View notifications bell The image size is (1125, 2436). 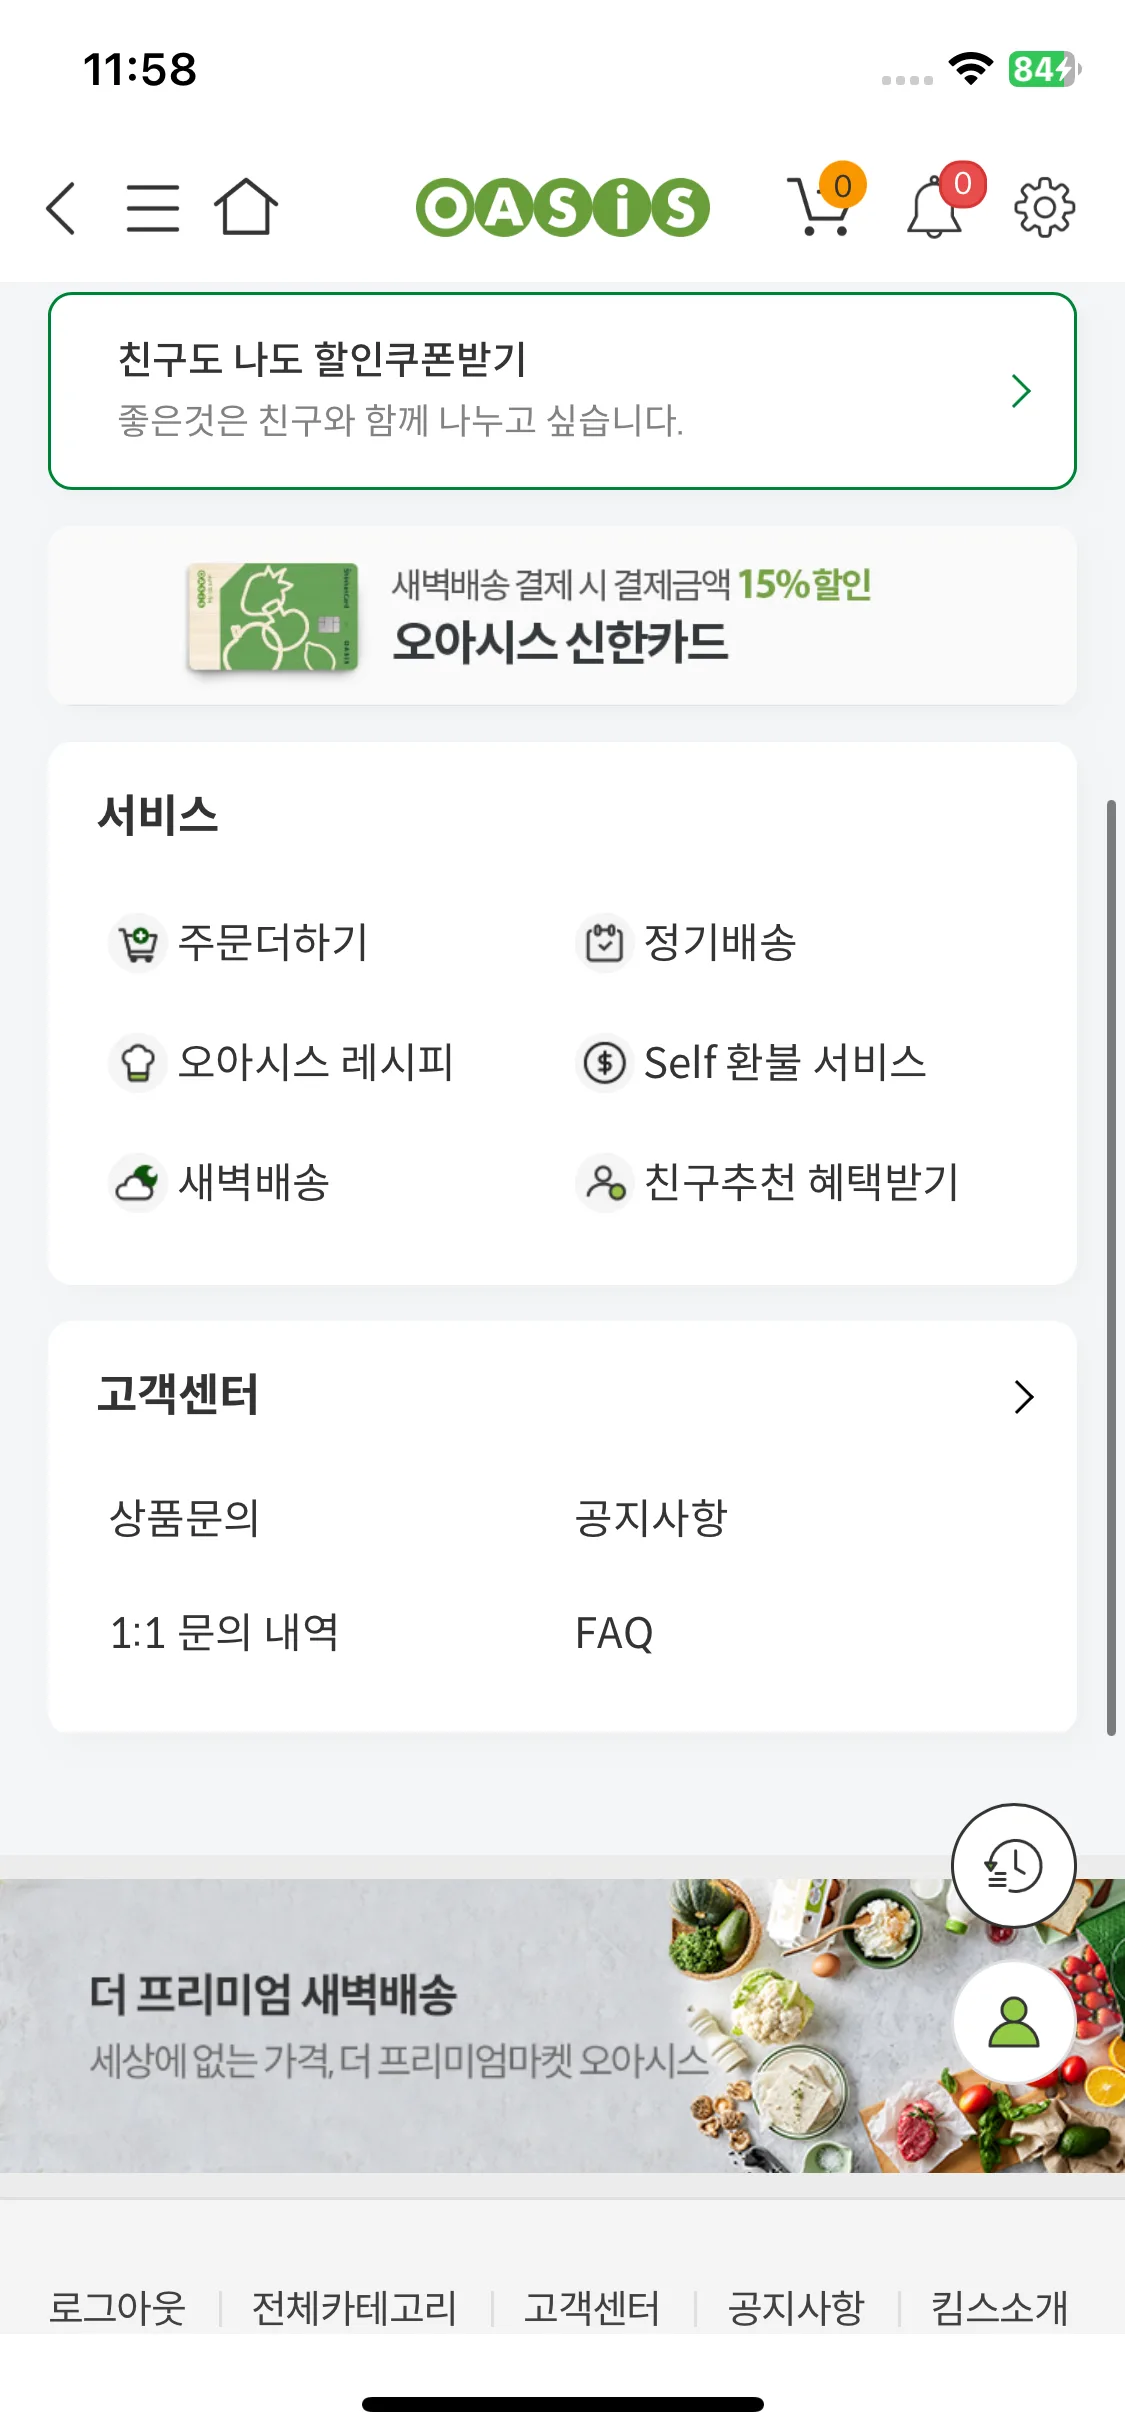[935, 207]
